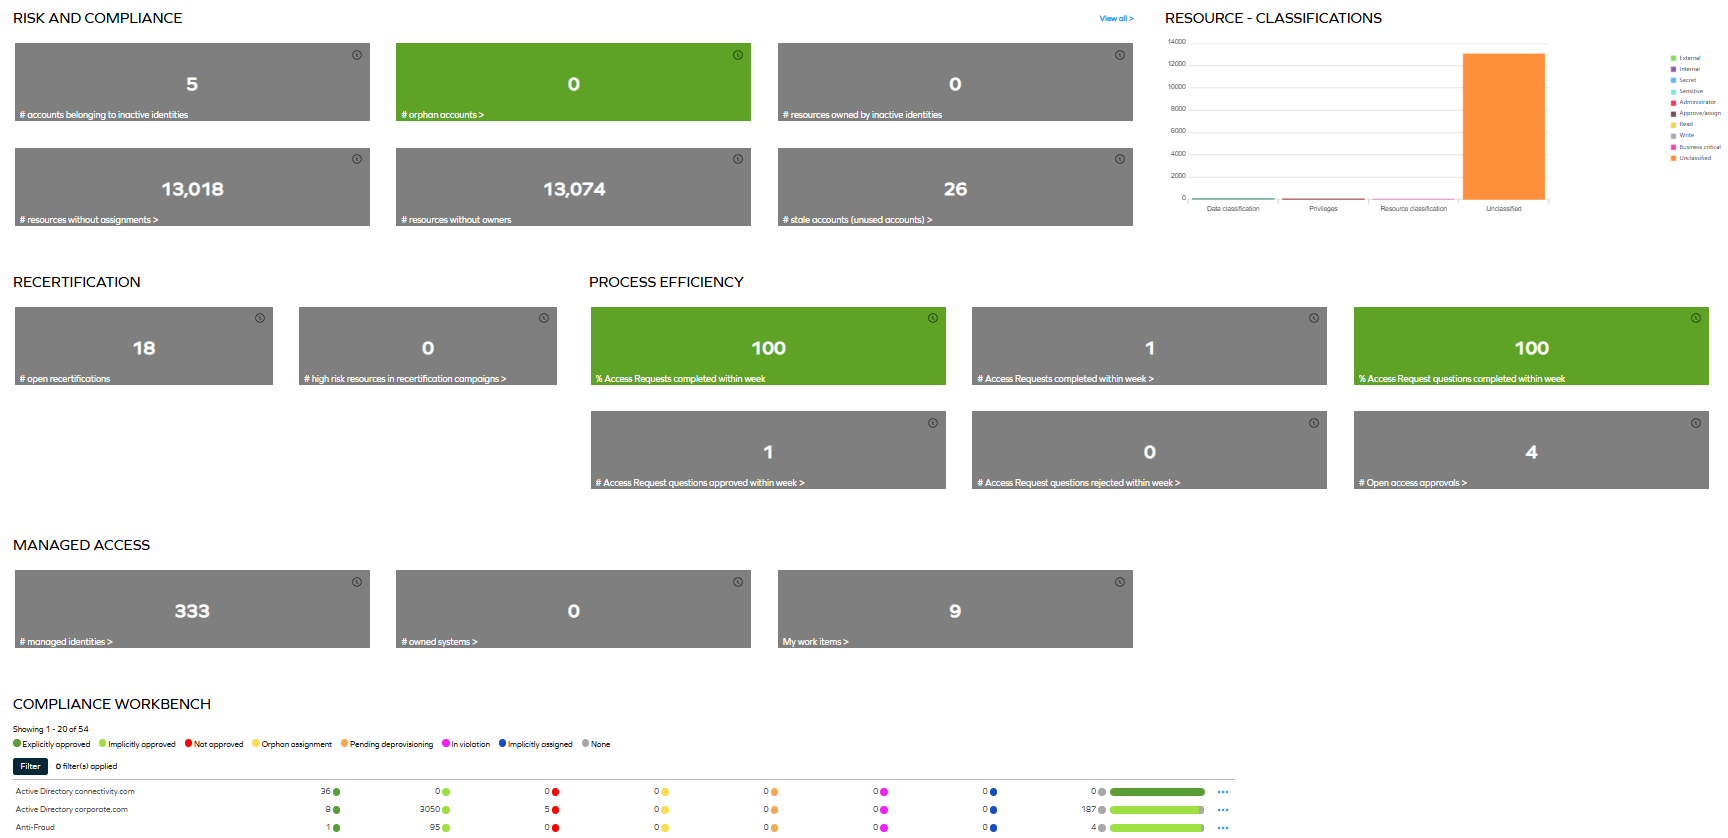Click compliance progress bar for Active Directory connectivity.com
Screen dimensions: 1728x838
(x=1157, y=792)
